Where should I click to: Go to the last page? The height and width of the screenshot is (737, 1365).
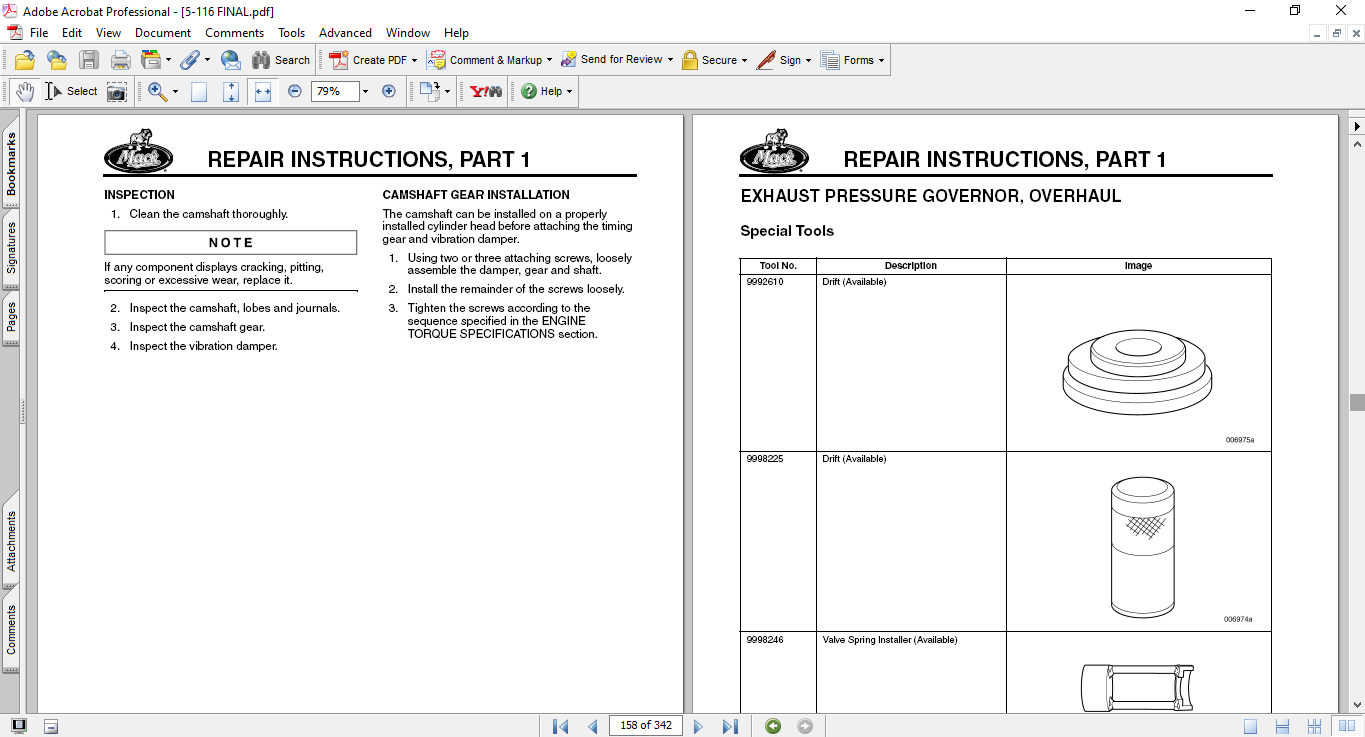pos(730,726)
